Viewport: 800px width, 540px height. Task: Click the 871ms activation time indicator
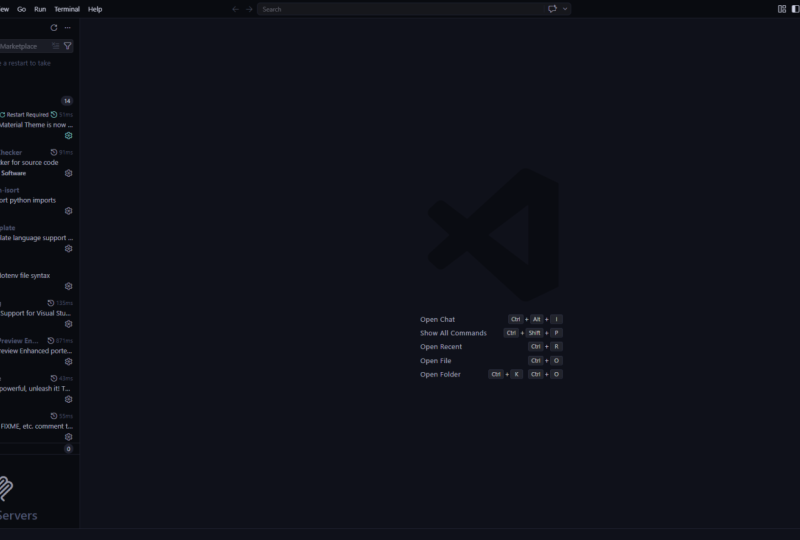click(x=60, y=340)
